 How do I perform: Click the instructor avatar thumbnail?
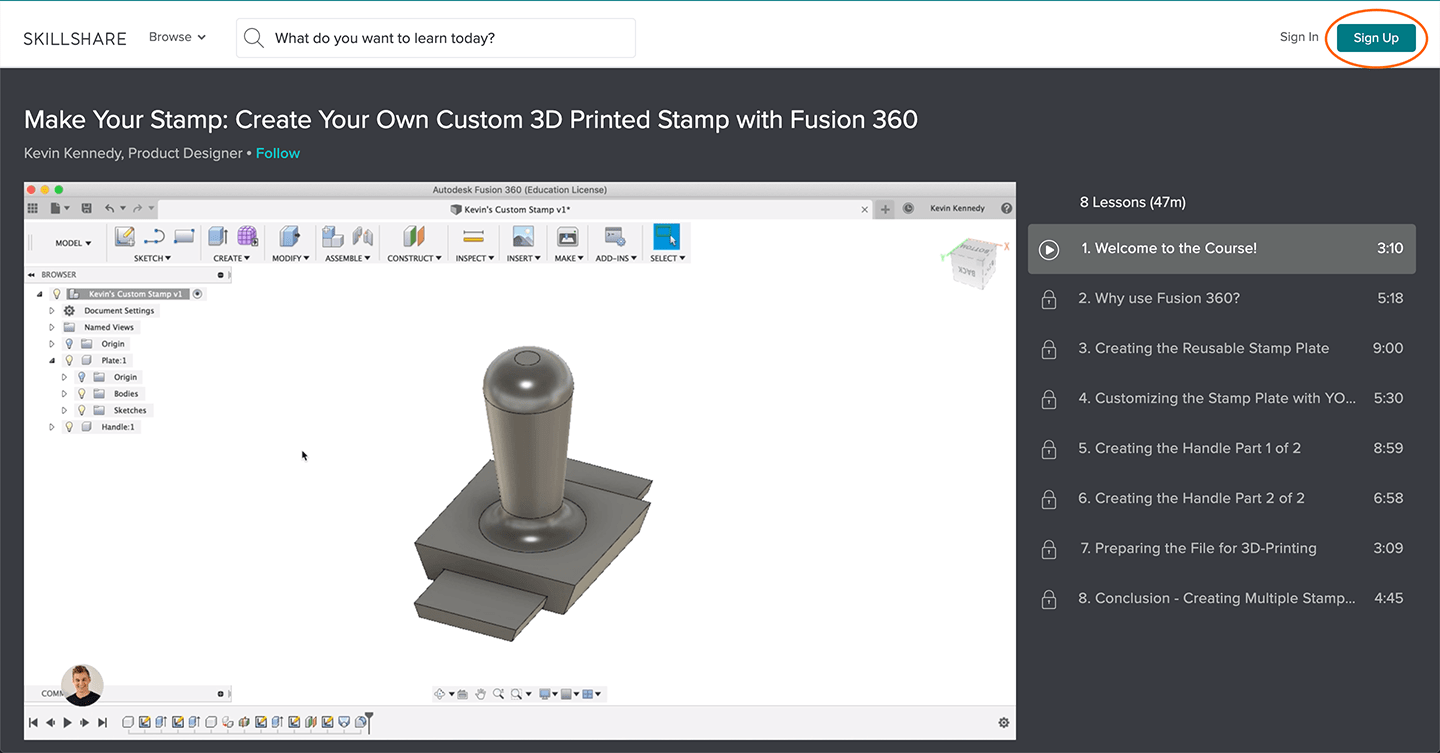[x=82, y=685]
